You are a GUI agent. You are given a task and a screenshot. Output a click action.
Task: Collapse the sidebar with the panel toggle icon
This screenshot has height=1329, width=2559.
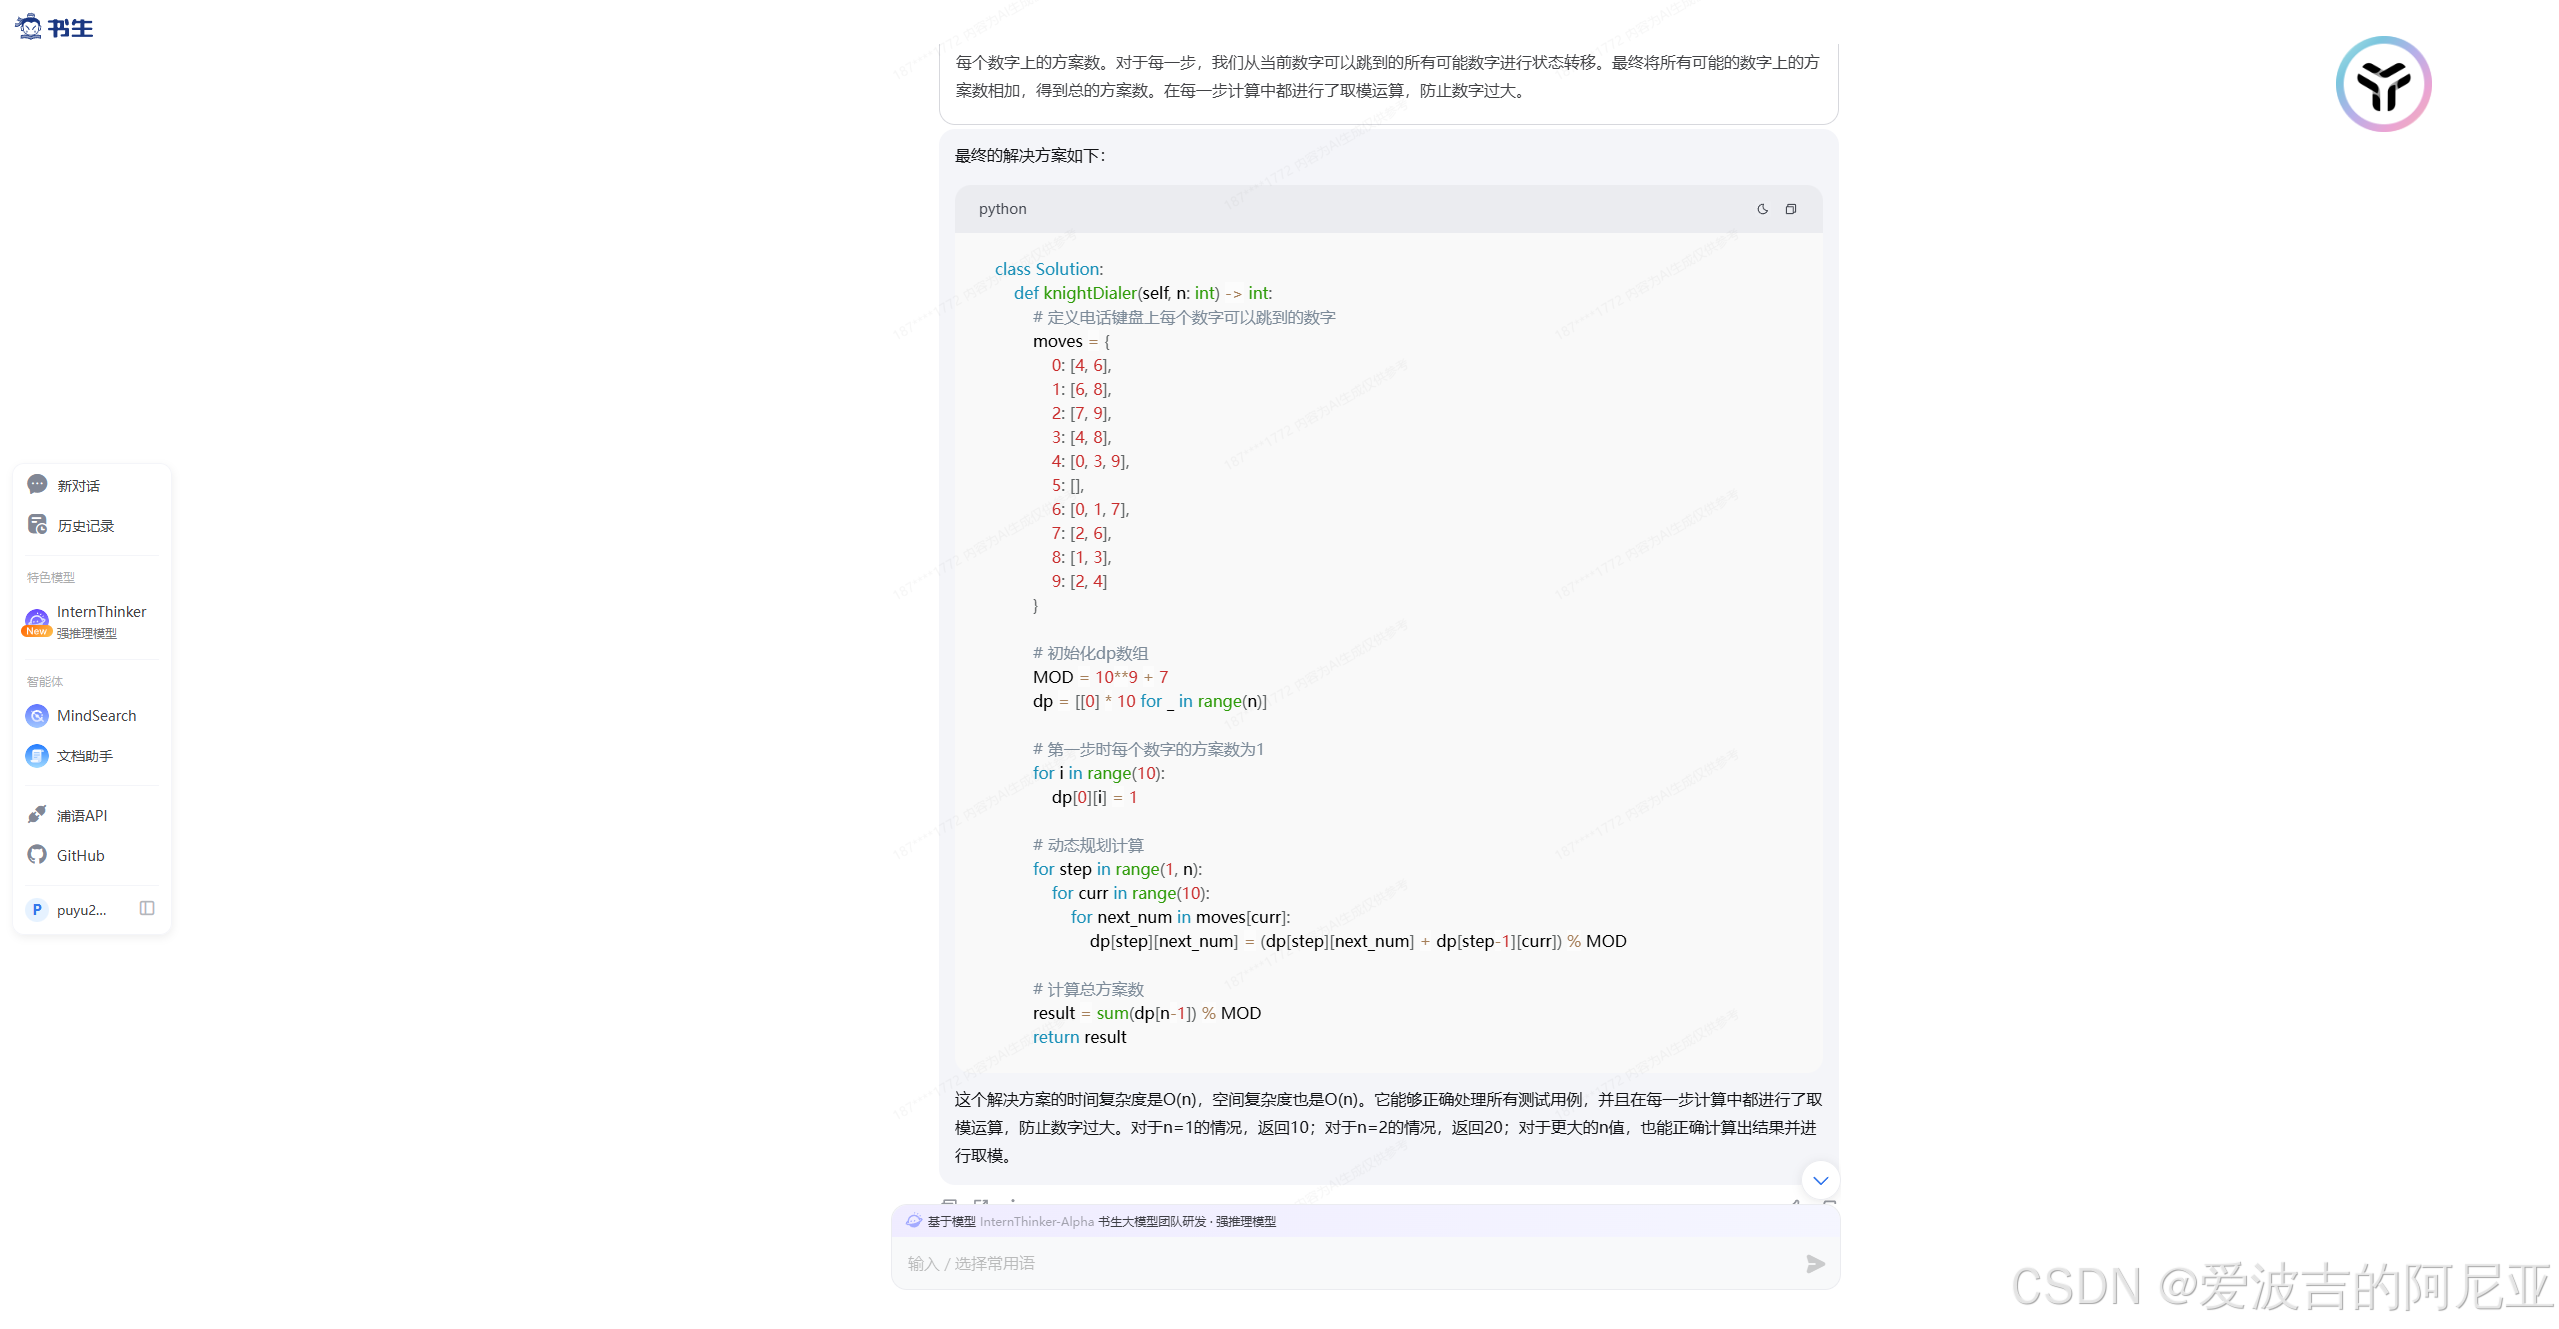pyautogui.click(x=147, y=909)
